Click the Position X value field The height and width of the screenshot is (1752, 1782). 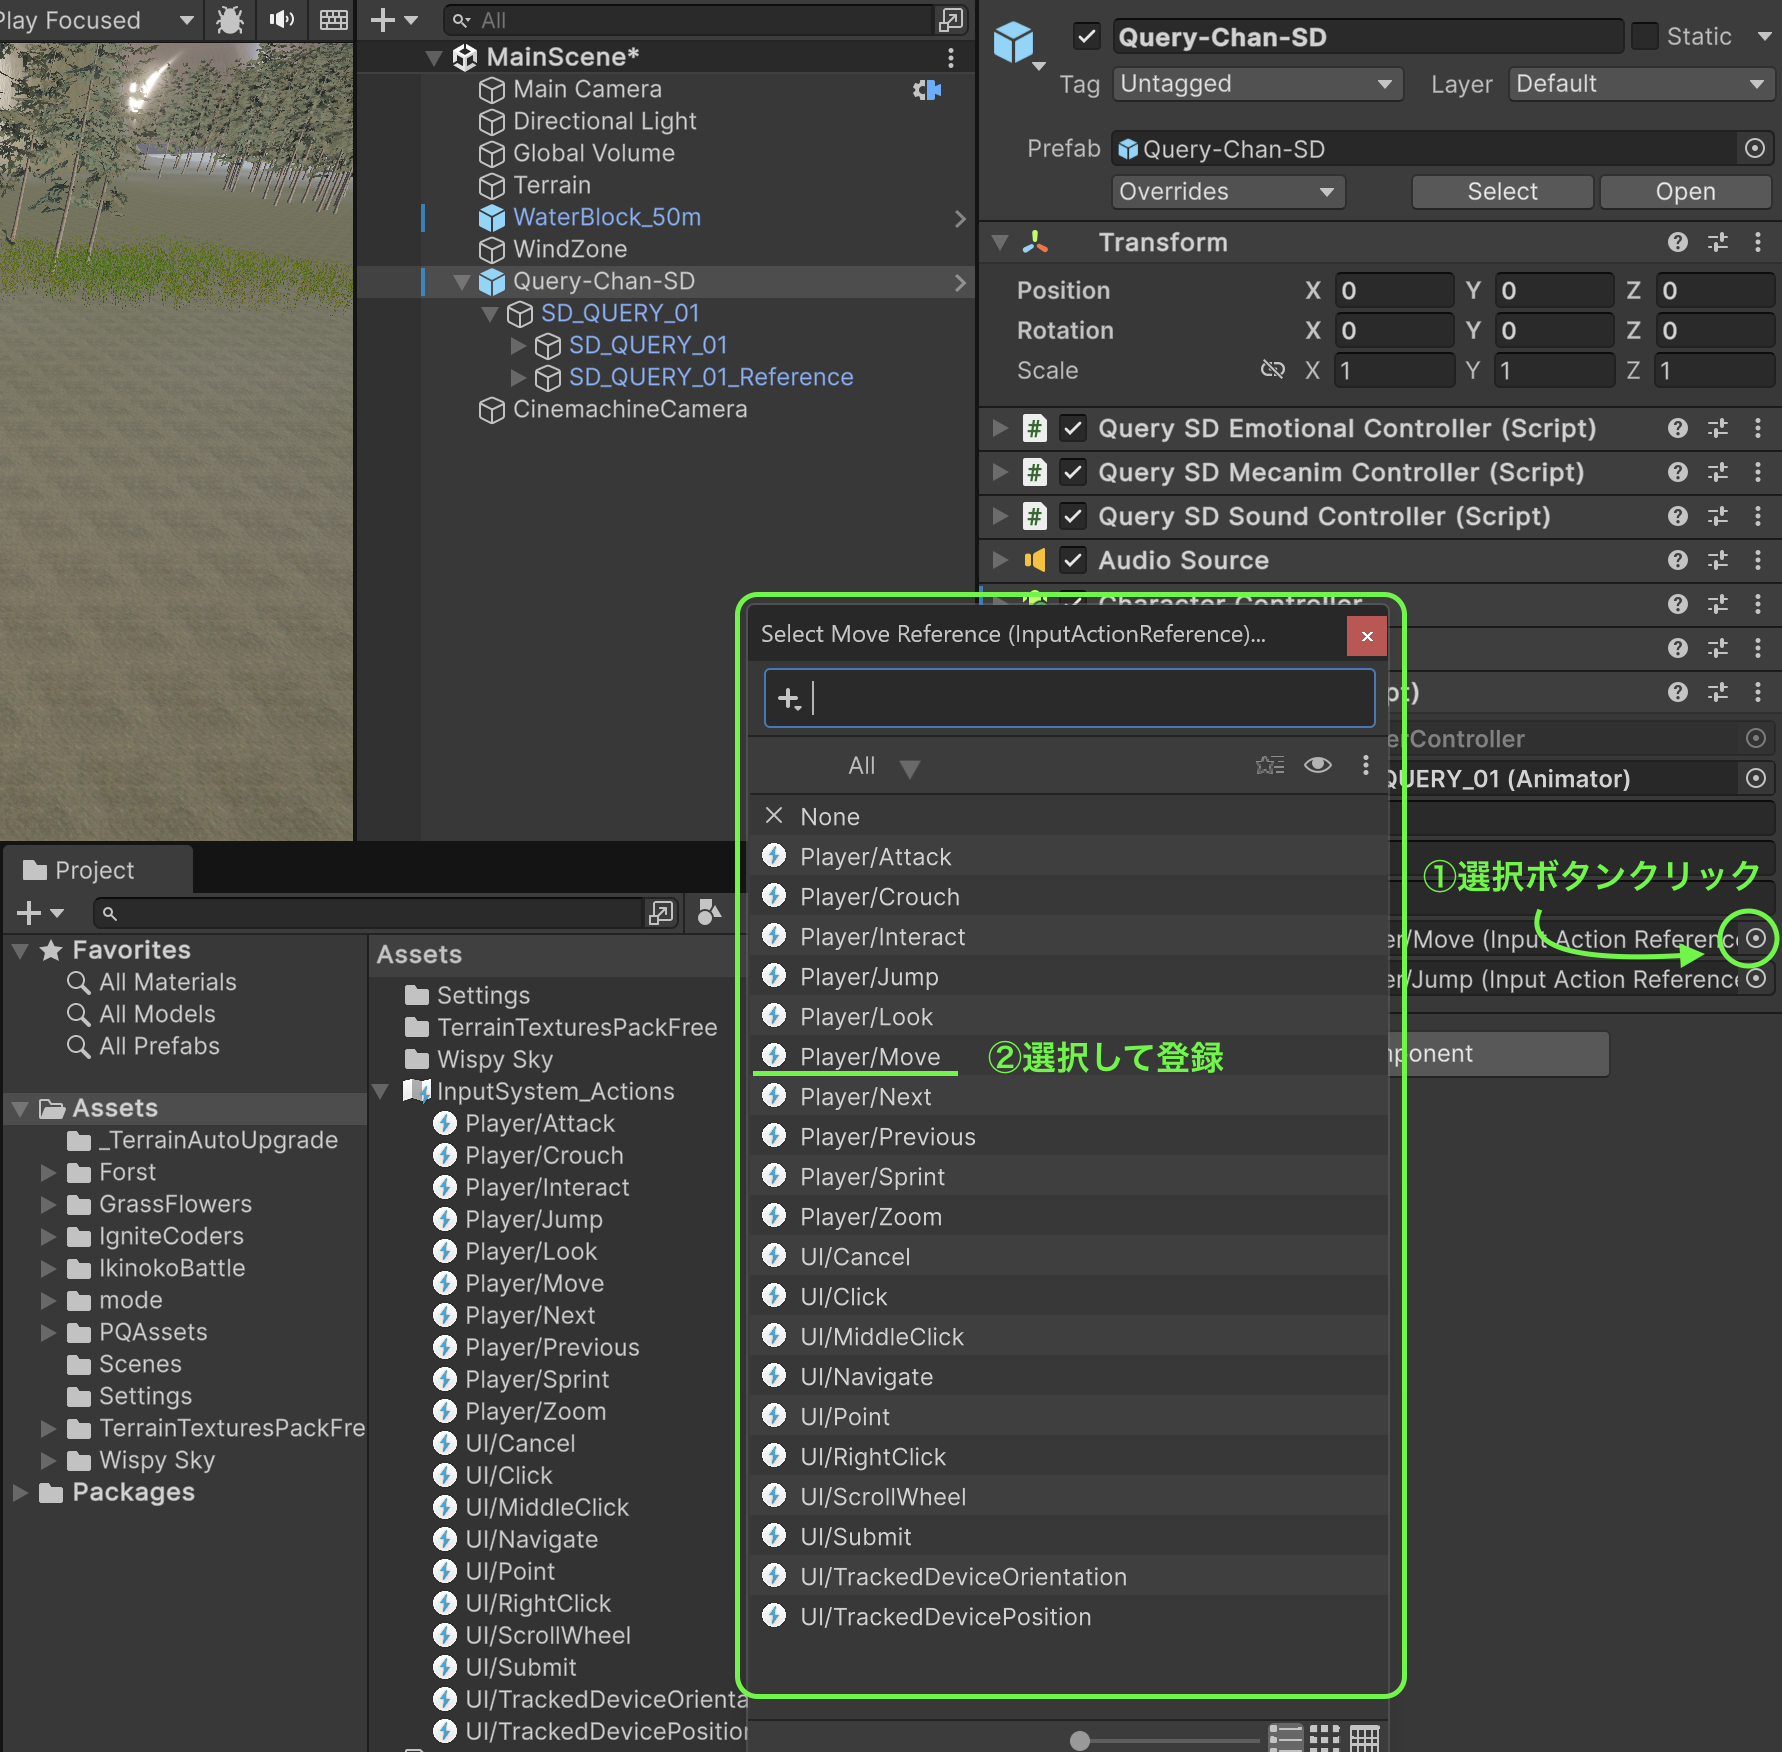click(1394, 290)
